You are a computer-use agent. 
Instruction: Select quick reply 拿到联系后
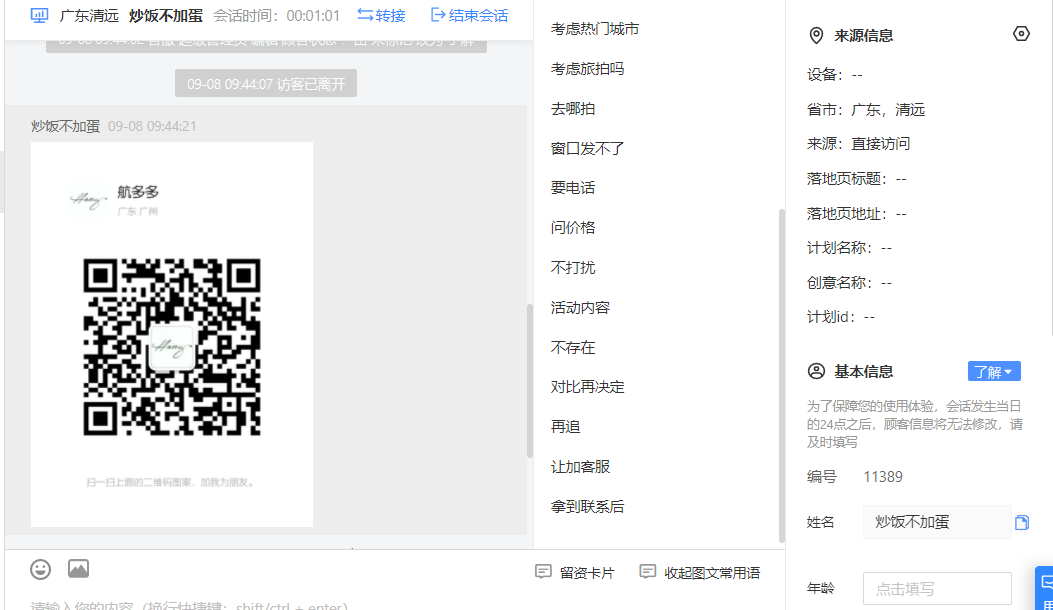coord(588,507)
